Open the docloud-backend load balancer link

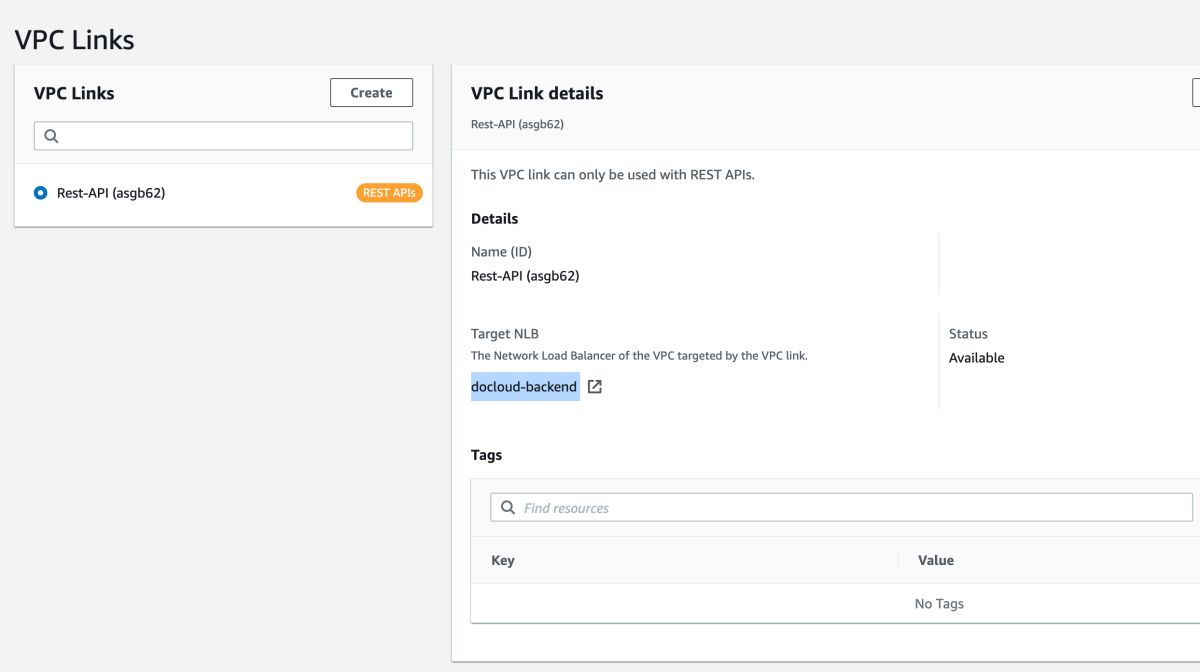pyautogui.click(x=524, y=387)
